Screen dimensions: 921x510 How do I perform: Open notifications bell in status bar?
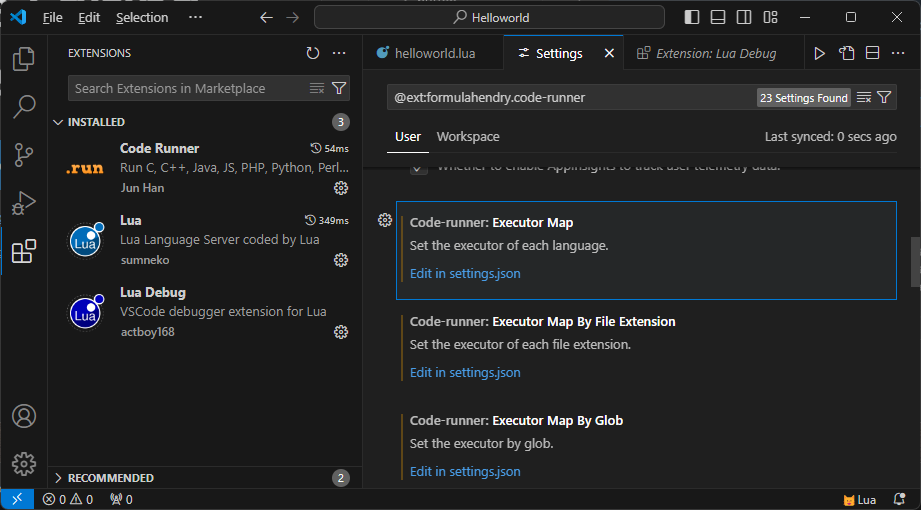pos(899,499)
